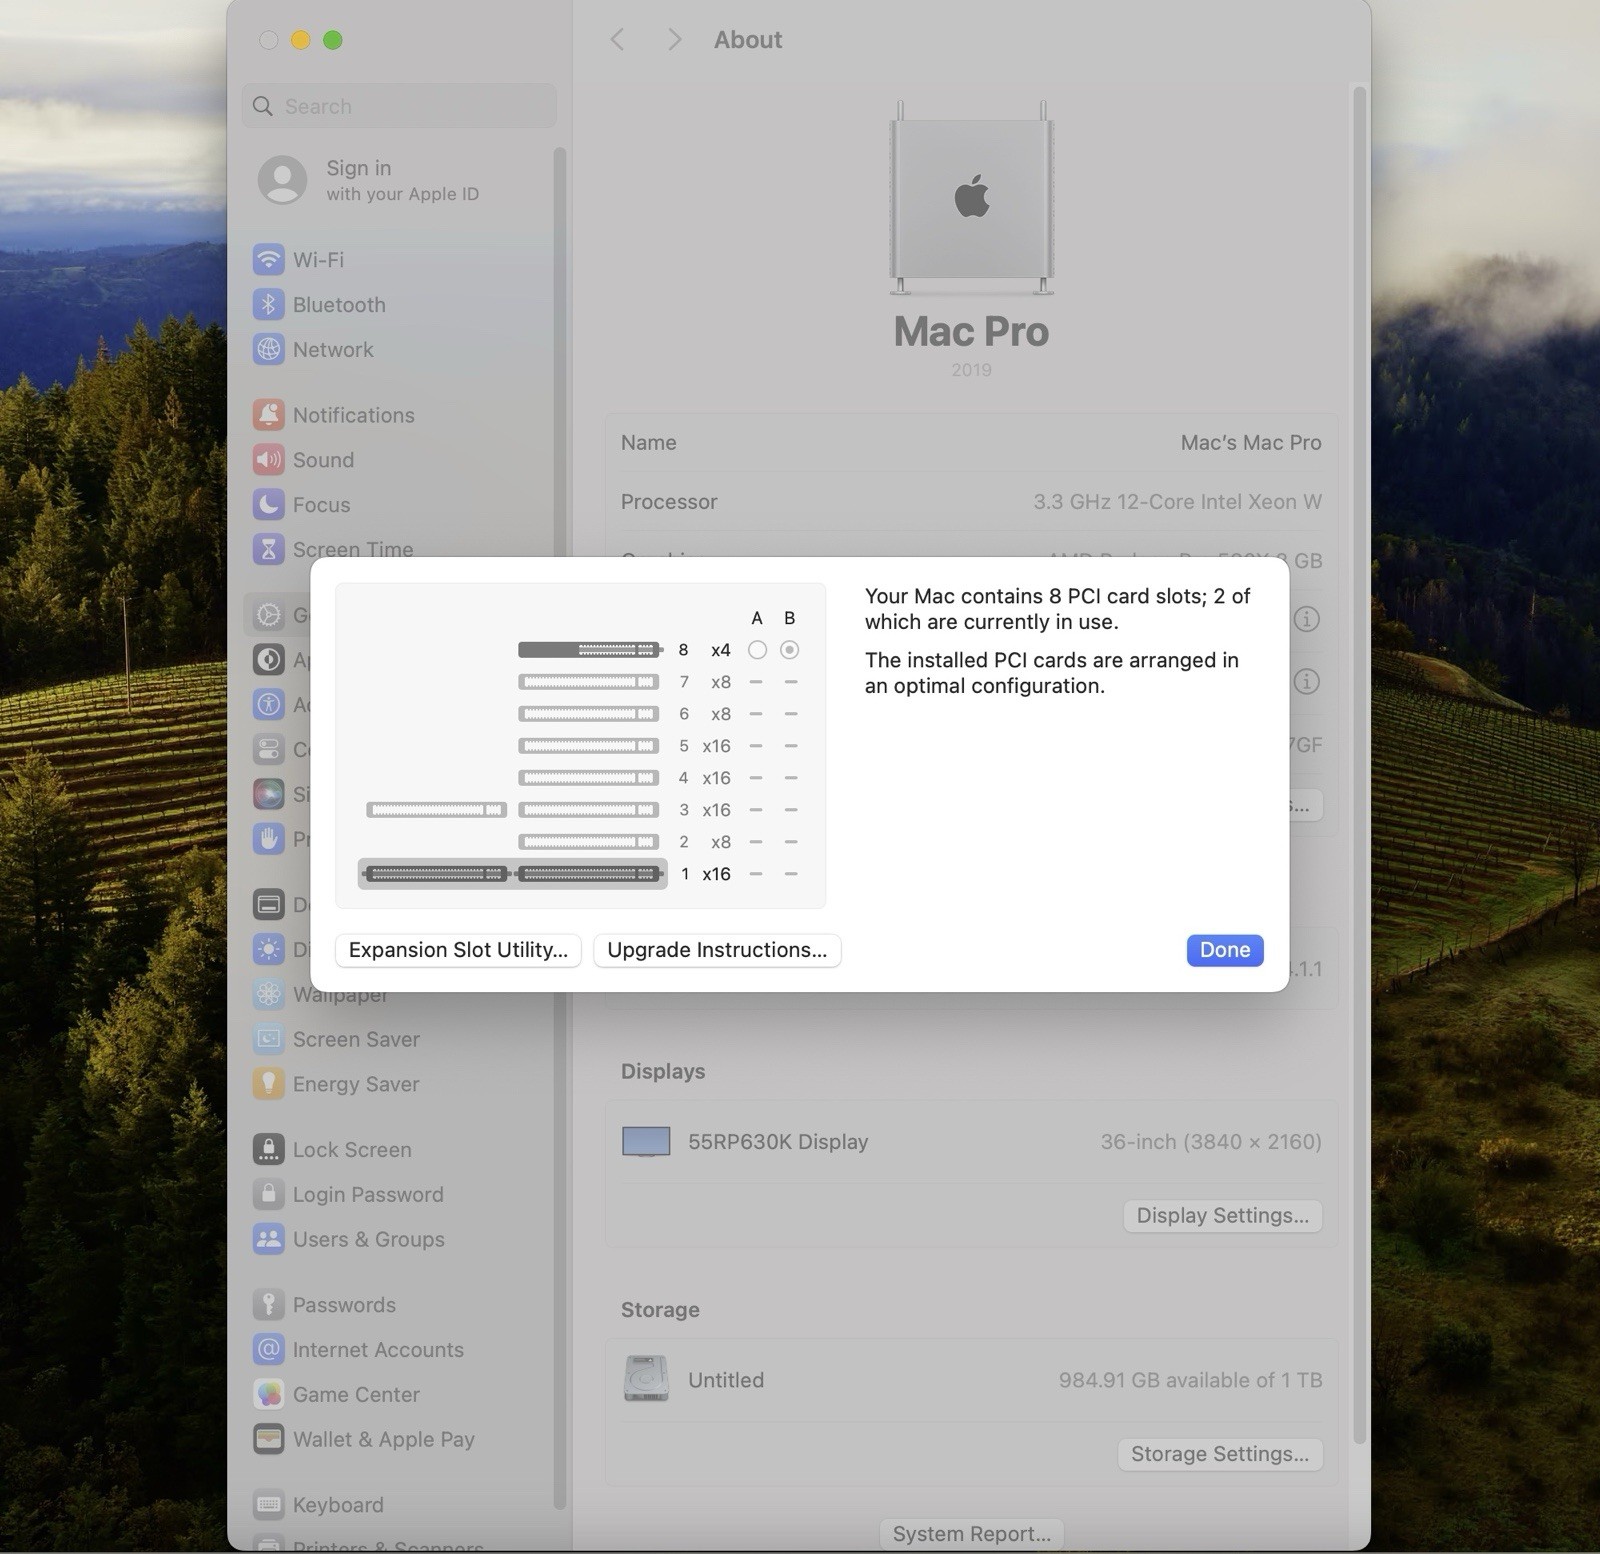
Task: Open Expansion Slot Utility
Action: (x=458, y=950)
